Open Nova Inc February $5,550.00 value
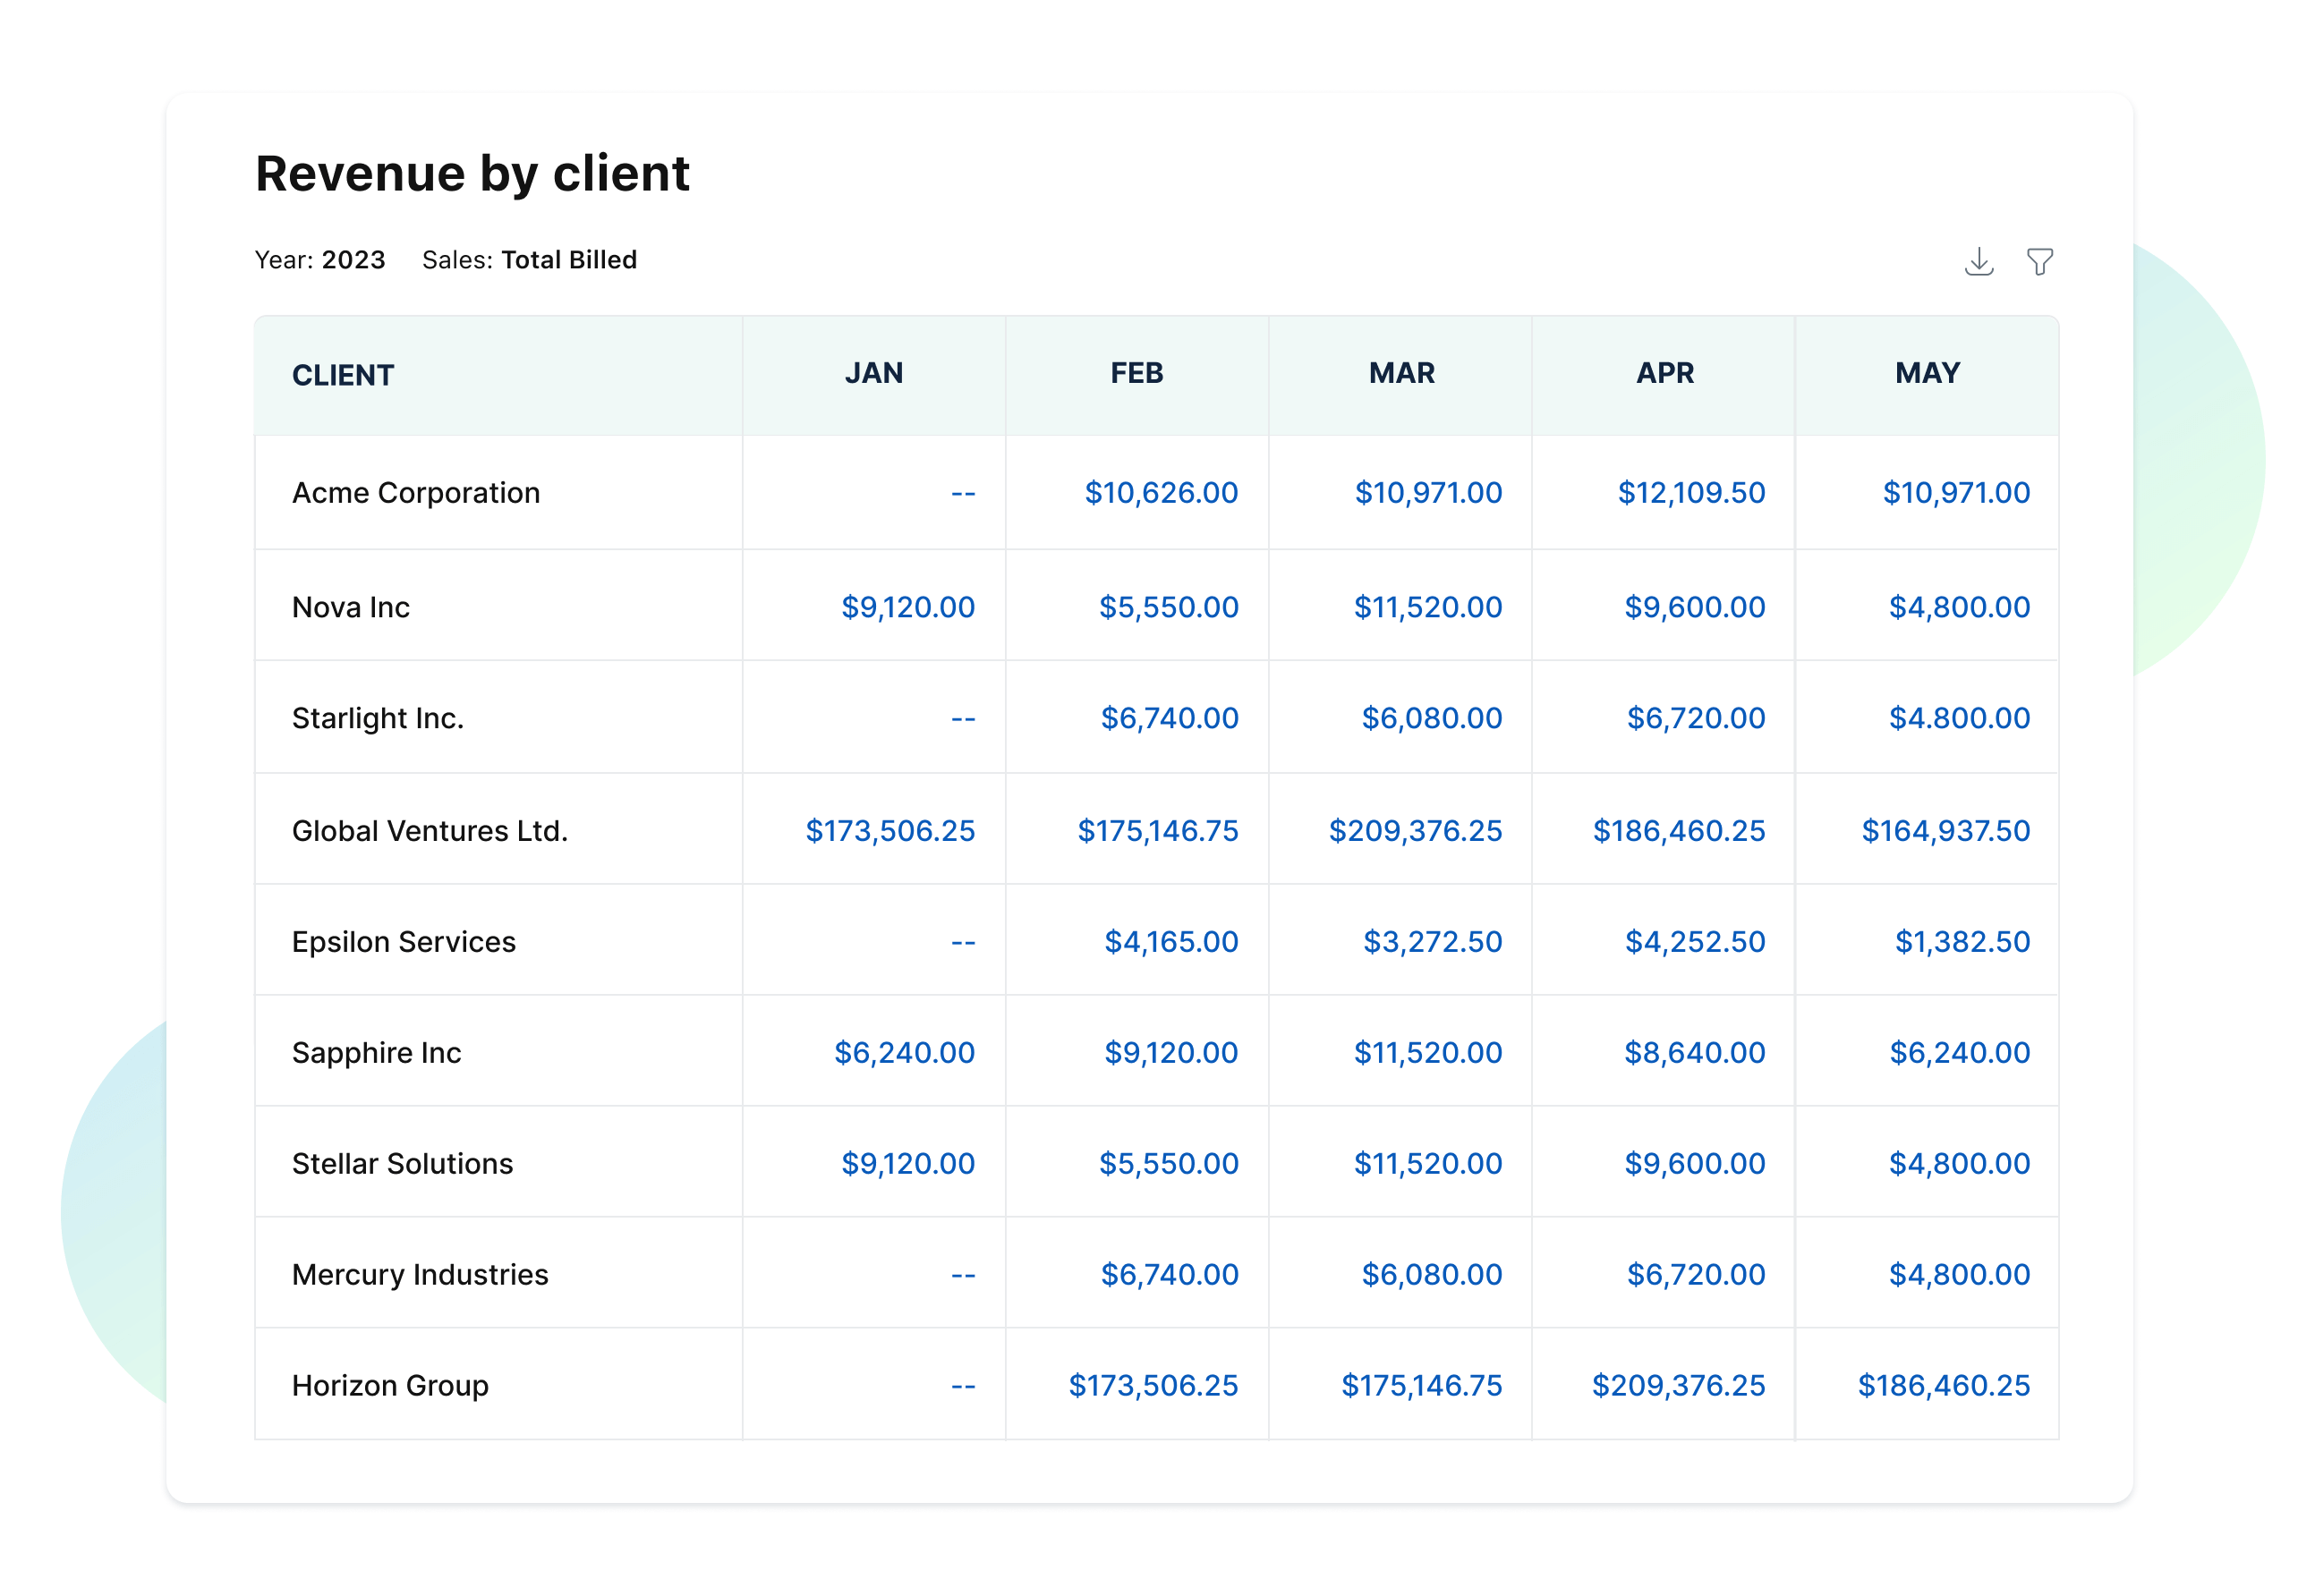 (1168, 607)
